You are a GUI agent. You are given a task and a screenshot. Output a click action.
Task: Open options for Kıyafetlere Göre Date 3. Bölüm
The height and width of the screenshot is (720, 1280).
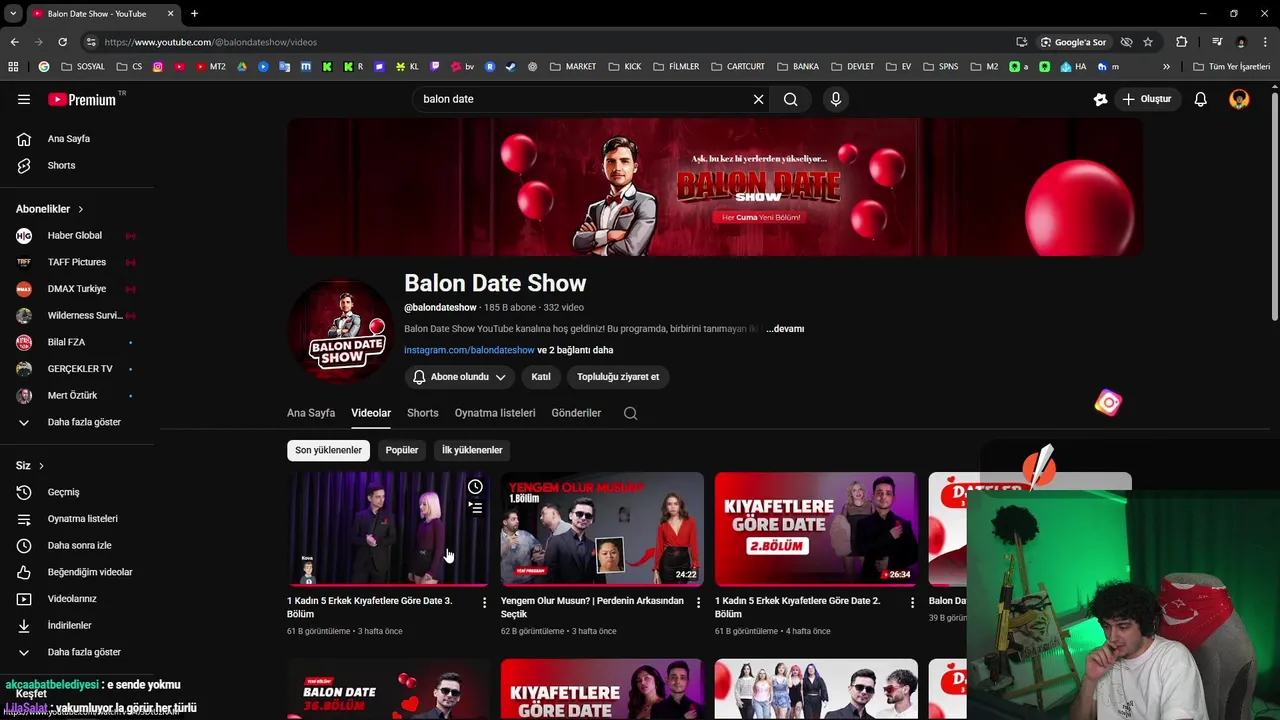click(x=484, y=603)
